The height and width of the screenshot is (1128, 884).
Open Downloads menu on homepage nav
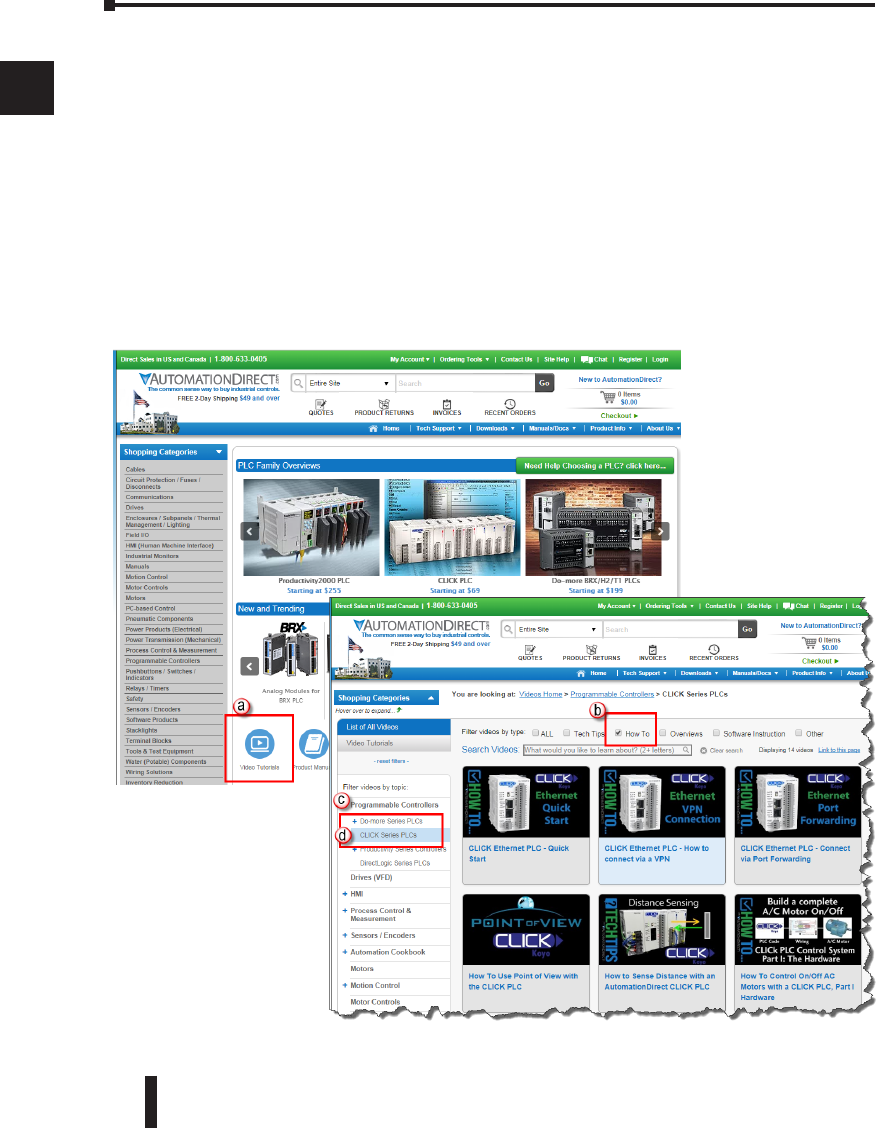tap(496, 428)
